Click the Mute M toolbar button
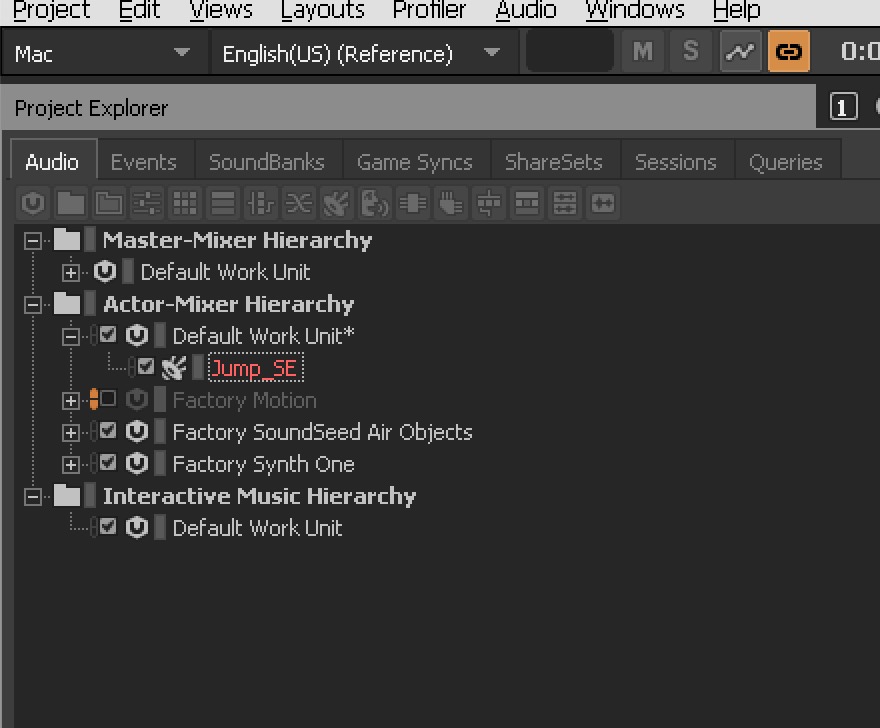 click(x=643, y=52)
